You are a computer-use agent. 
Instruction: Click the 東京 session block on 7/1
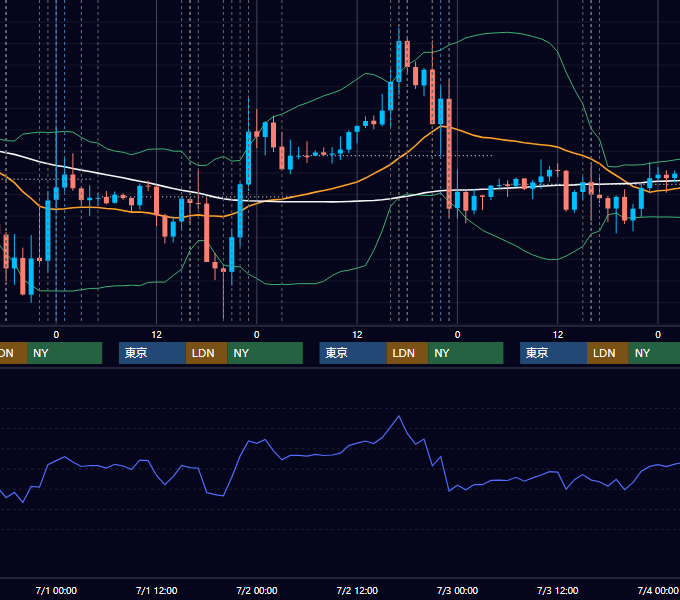click(x=152, y=353)
